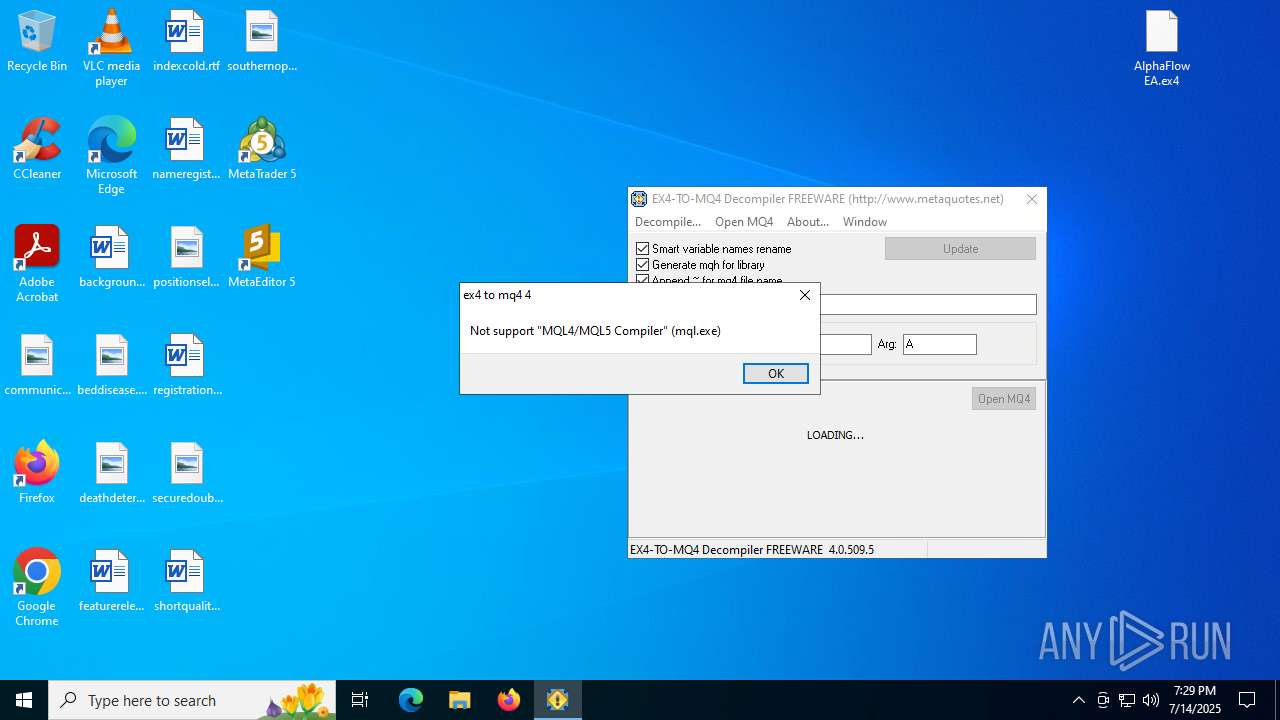Open the notification center
This screenshot has height=720, width=1280.
pyautogui.click(x=1247, y=700)
